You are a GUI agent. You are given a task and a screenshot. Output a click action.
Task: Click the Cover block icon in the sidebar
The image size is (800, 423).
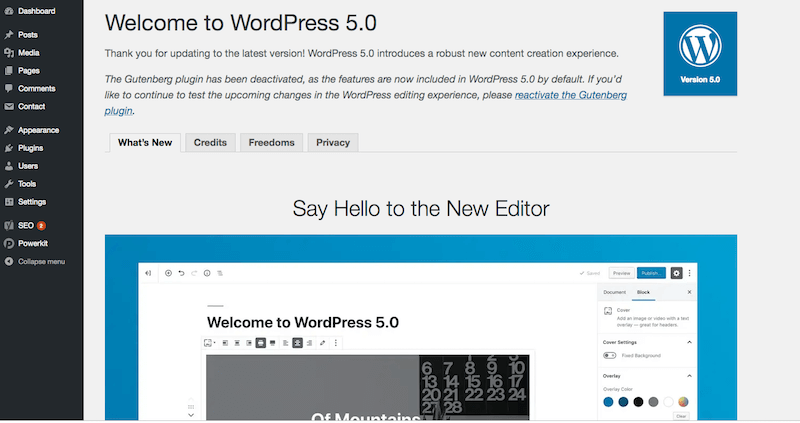pyautogui.click(x=608, y=311)
